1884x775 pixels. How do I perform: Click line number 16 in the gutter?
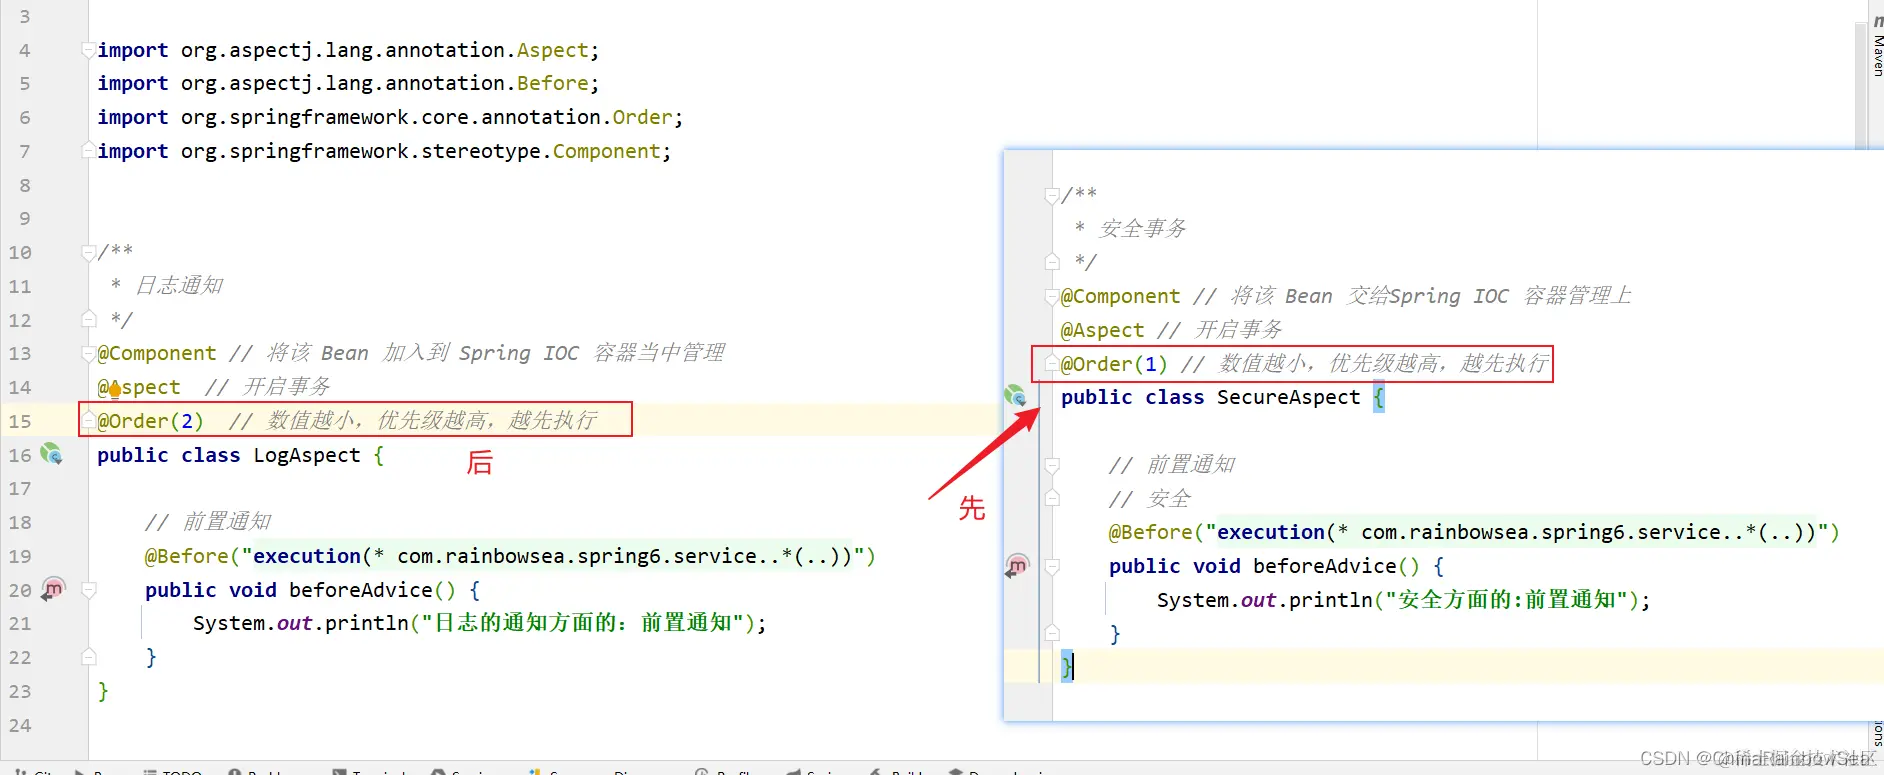(x=20, y=455)
